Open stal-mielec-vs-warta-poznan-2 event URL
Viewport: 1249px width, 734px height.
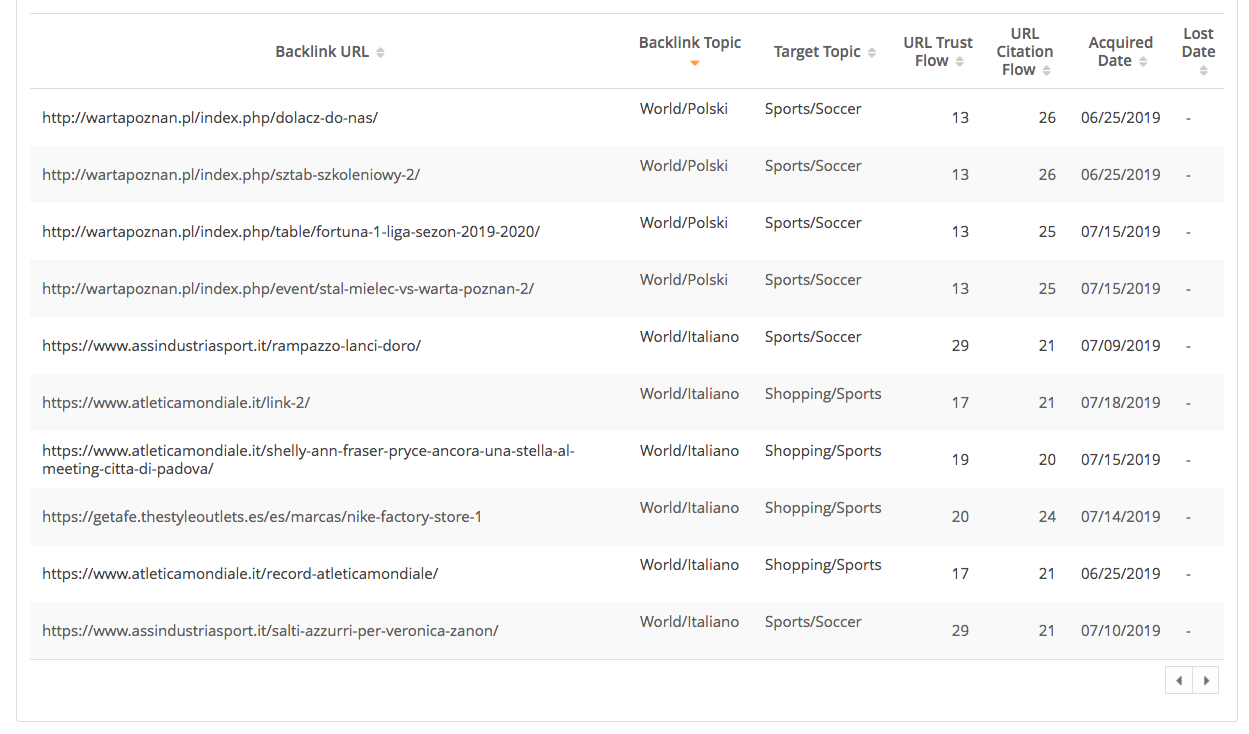click(288, 288)
